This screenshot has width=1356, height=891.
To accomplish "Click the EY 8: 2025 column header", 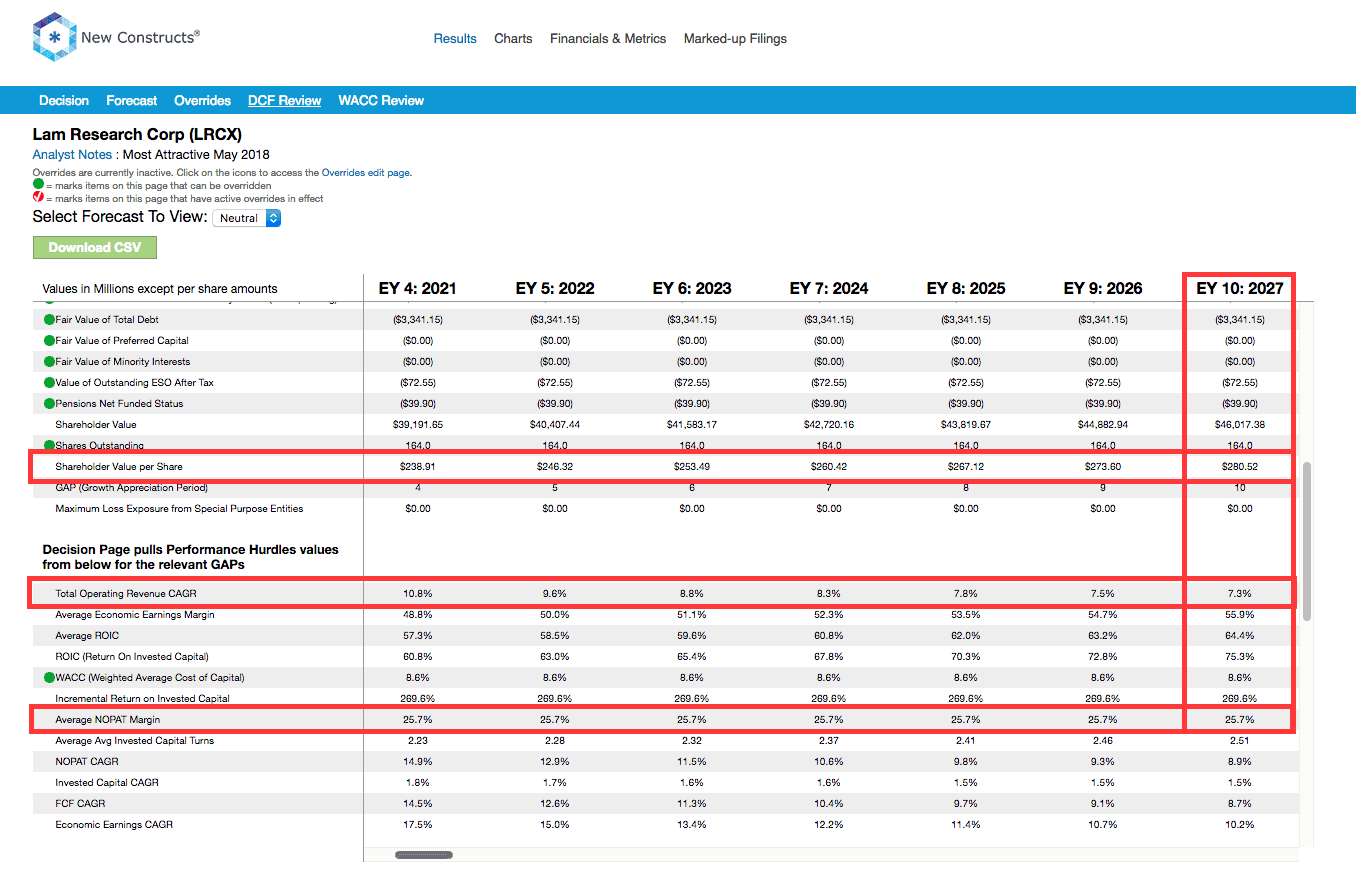I will pyautogui.click(x=966, y=288).
